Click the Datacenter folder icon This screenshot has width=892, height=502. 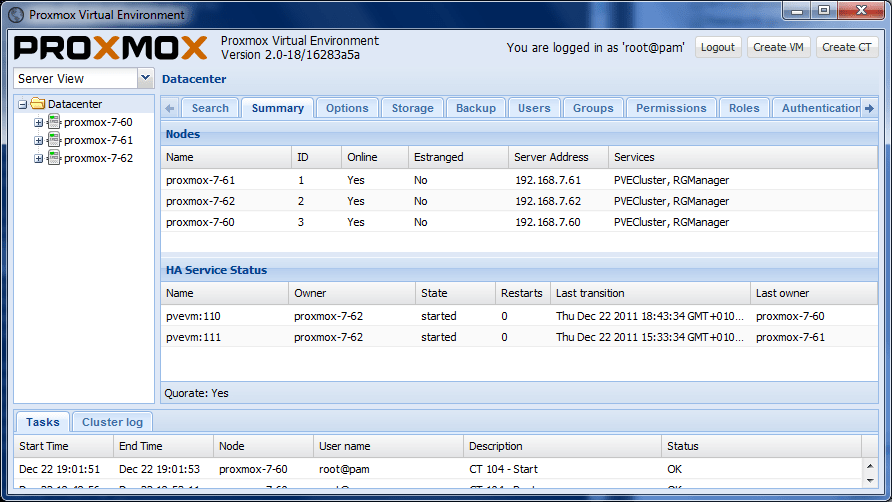point(38,104)
